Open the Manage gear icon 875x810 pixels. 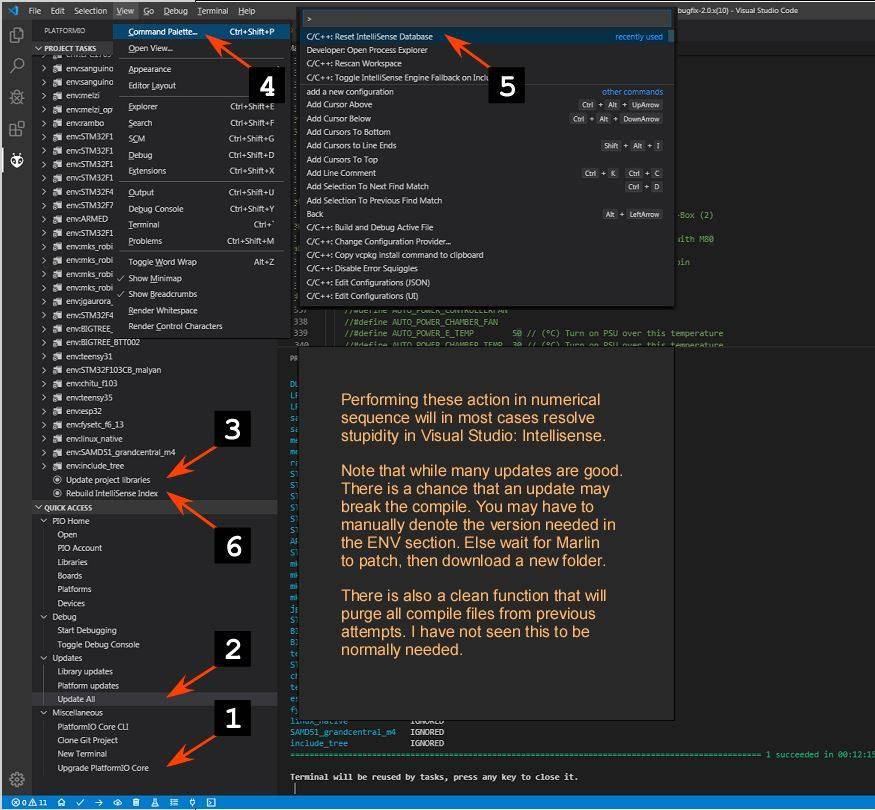pos(16,779)
